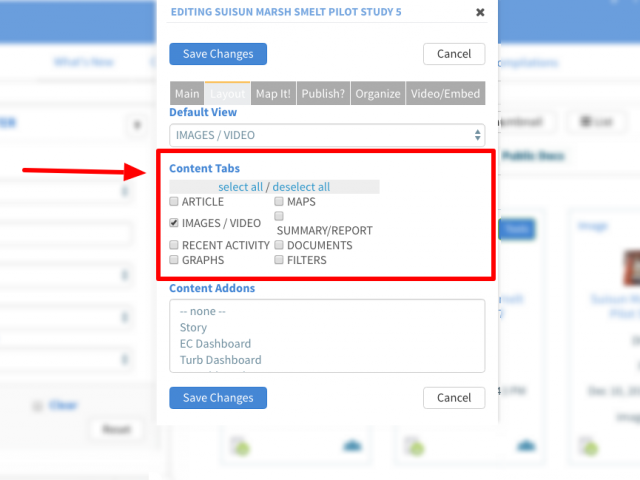Viewport: 640px width, 480px height.
Task: Close the editing dialog with X icon
Action: coord(480,12)
